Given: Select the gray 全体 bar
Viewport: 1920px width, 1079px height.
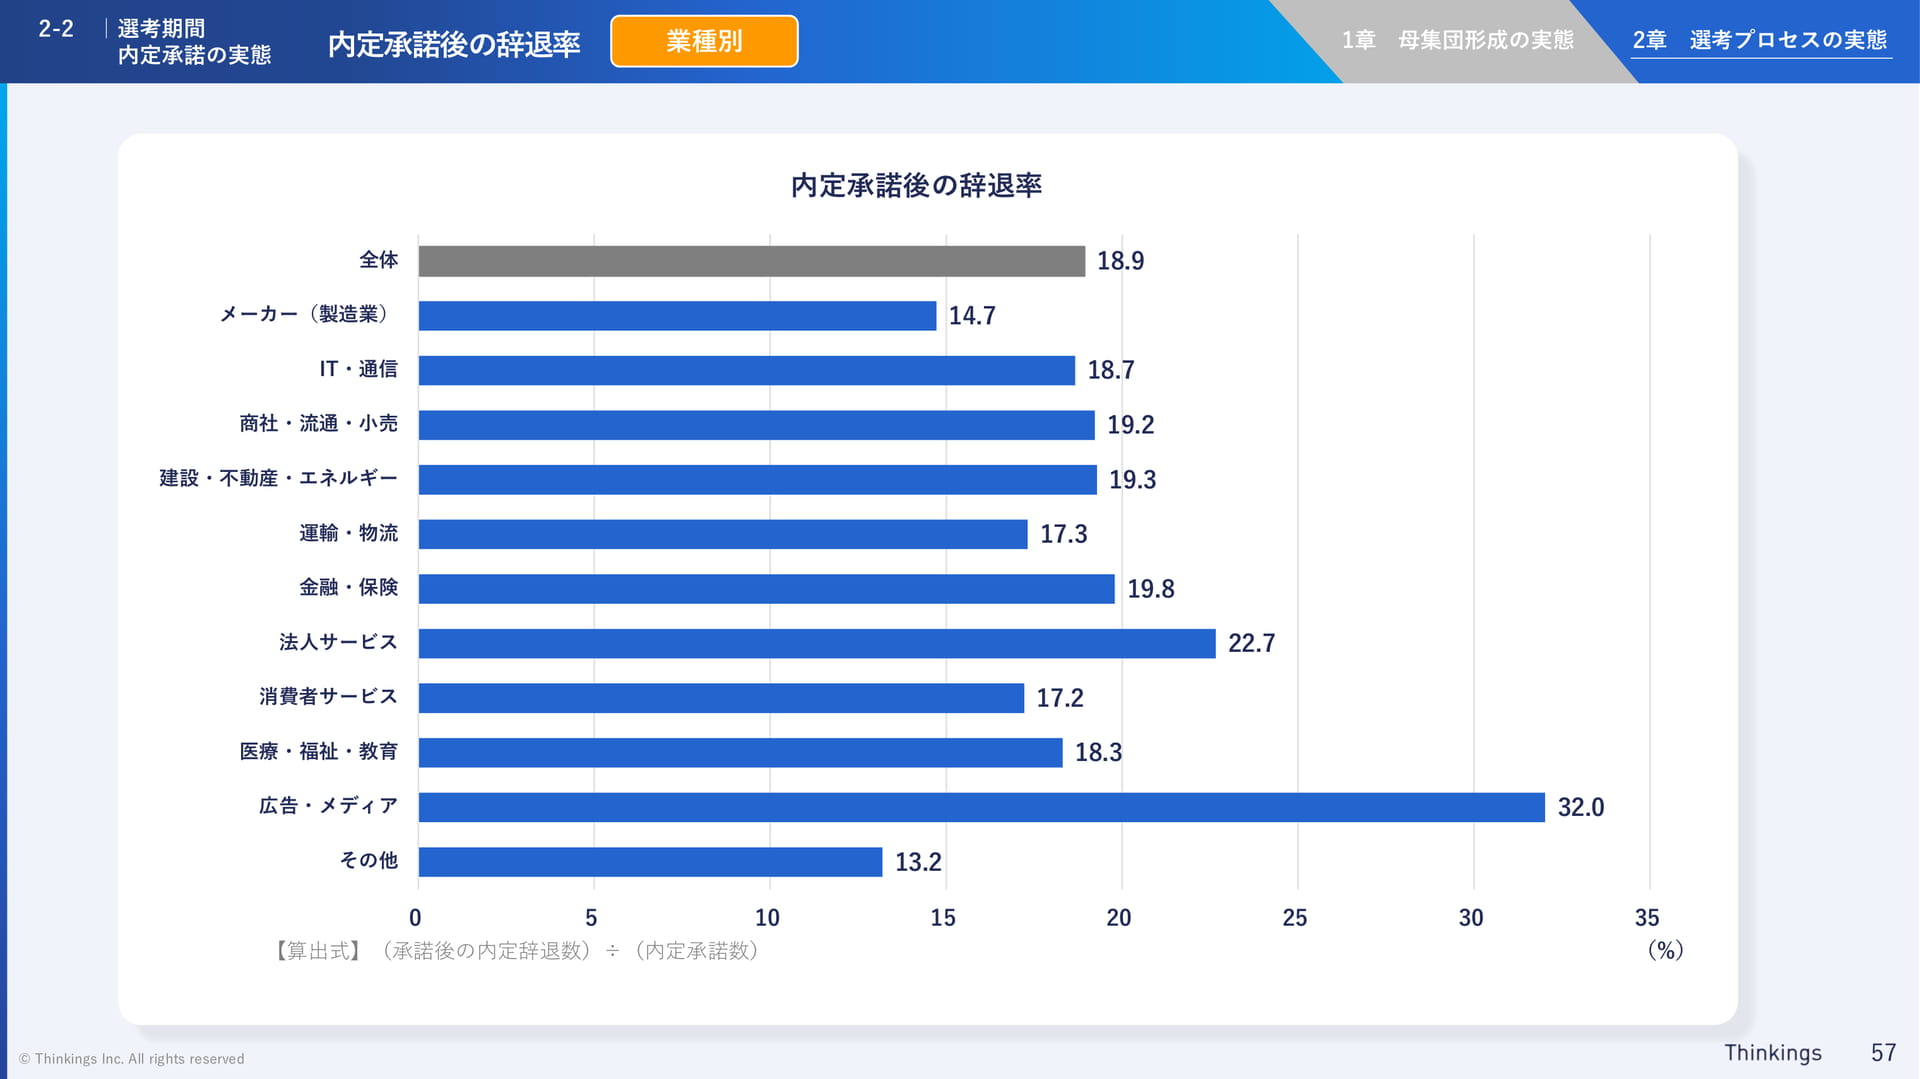Looking at the screenshot, I should coord(752,261).
